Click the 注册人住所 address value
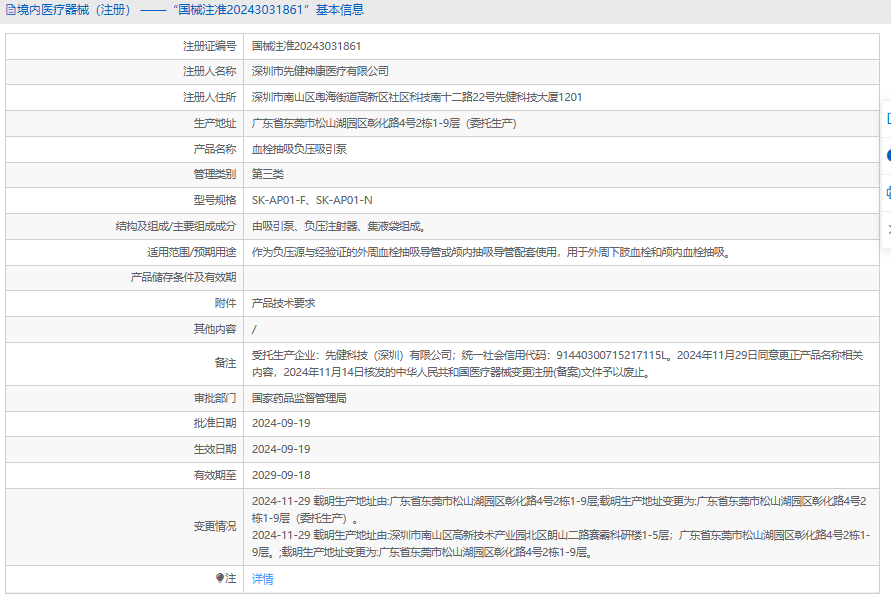Screen dimensions: 891x603 click(416, 98)
